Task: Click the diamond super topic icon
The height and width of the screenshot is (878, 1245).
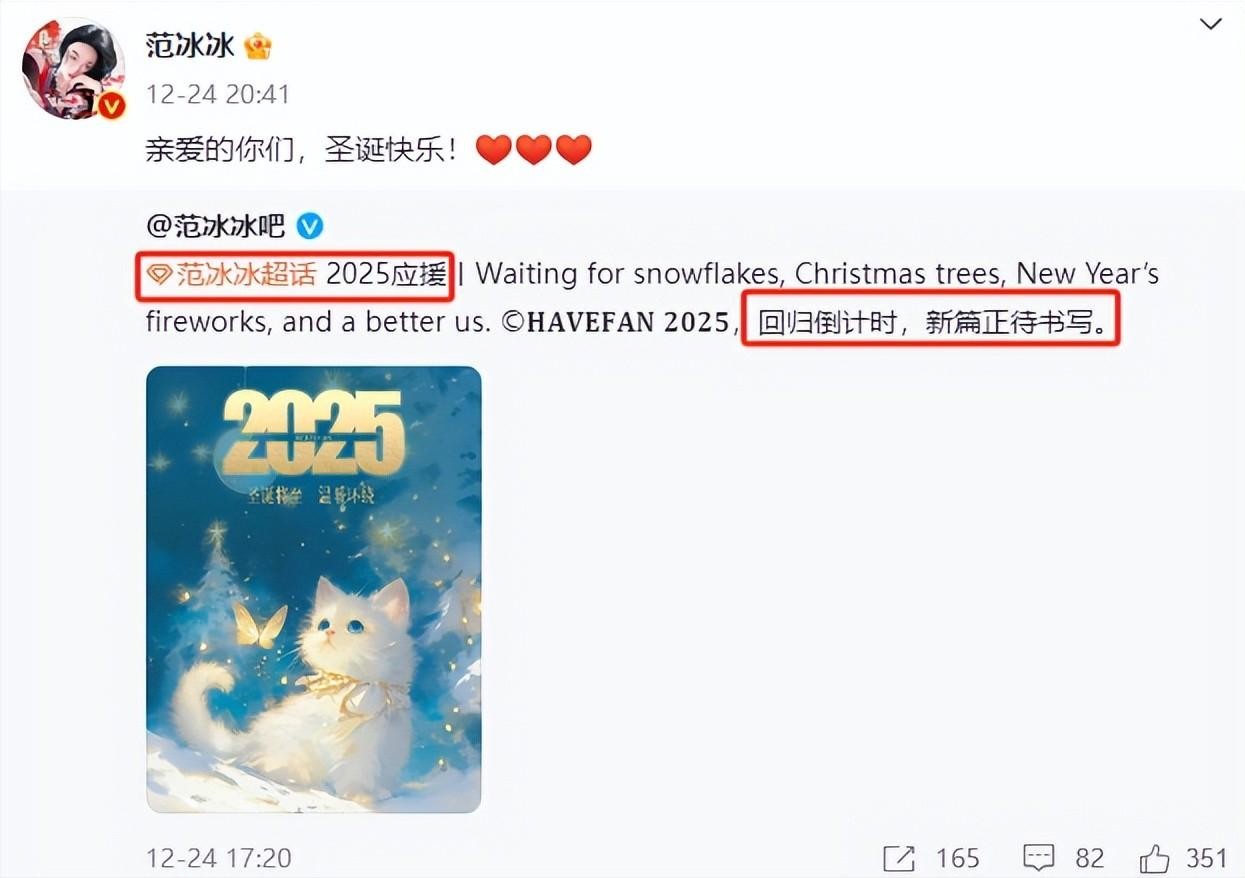Action: (160, 276)
